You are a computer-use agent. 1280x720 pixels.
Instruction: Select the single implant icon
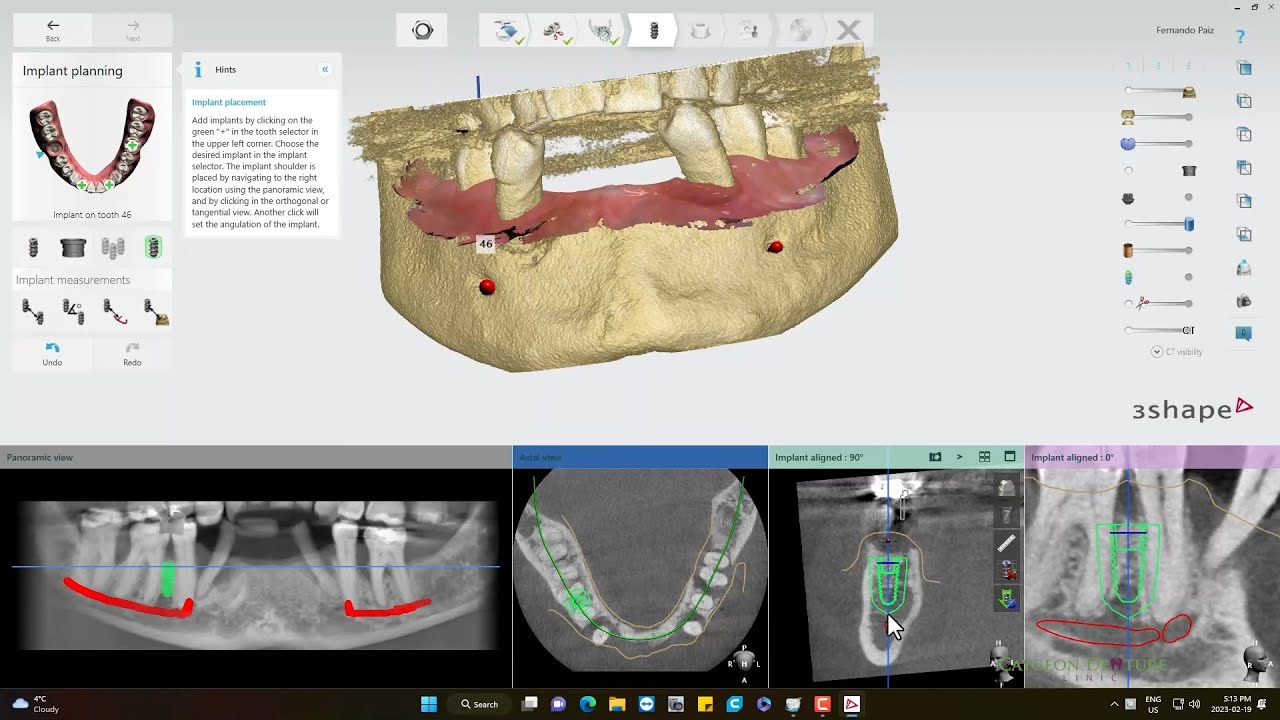click(x=33, y=247)
